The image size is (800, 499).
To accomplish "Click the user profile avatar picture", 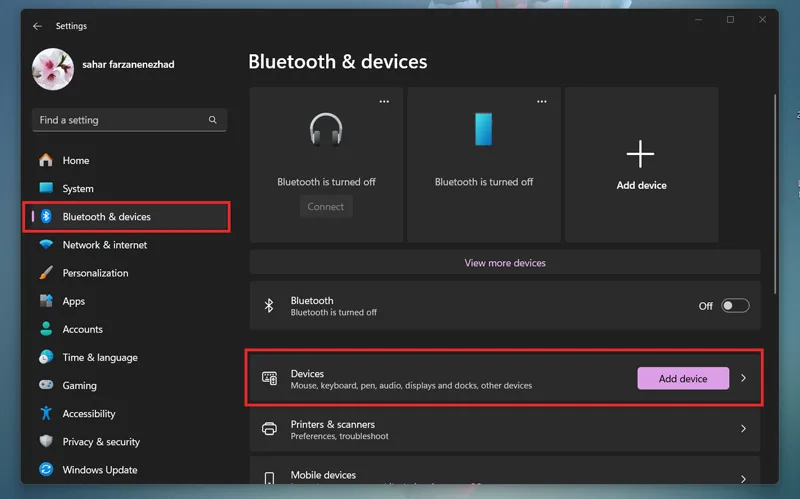I will pos(53,69).
